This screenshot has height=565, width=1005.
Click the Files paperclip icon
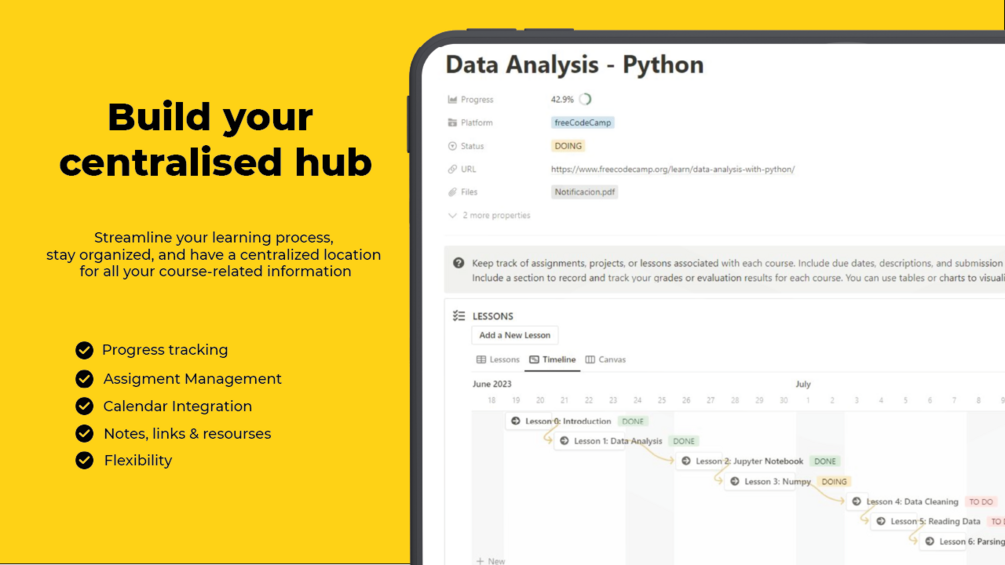coord(453,192)
